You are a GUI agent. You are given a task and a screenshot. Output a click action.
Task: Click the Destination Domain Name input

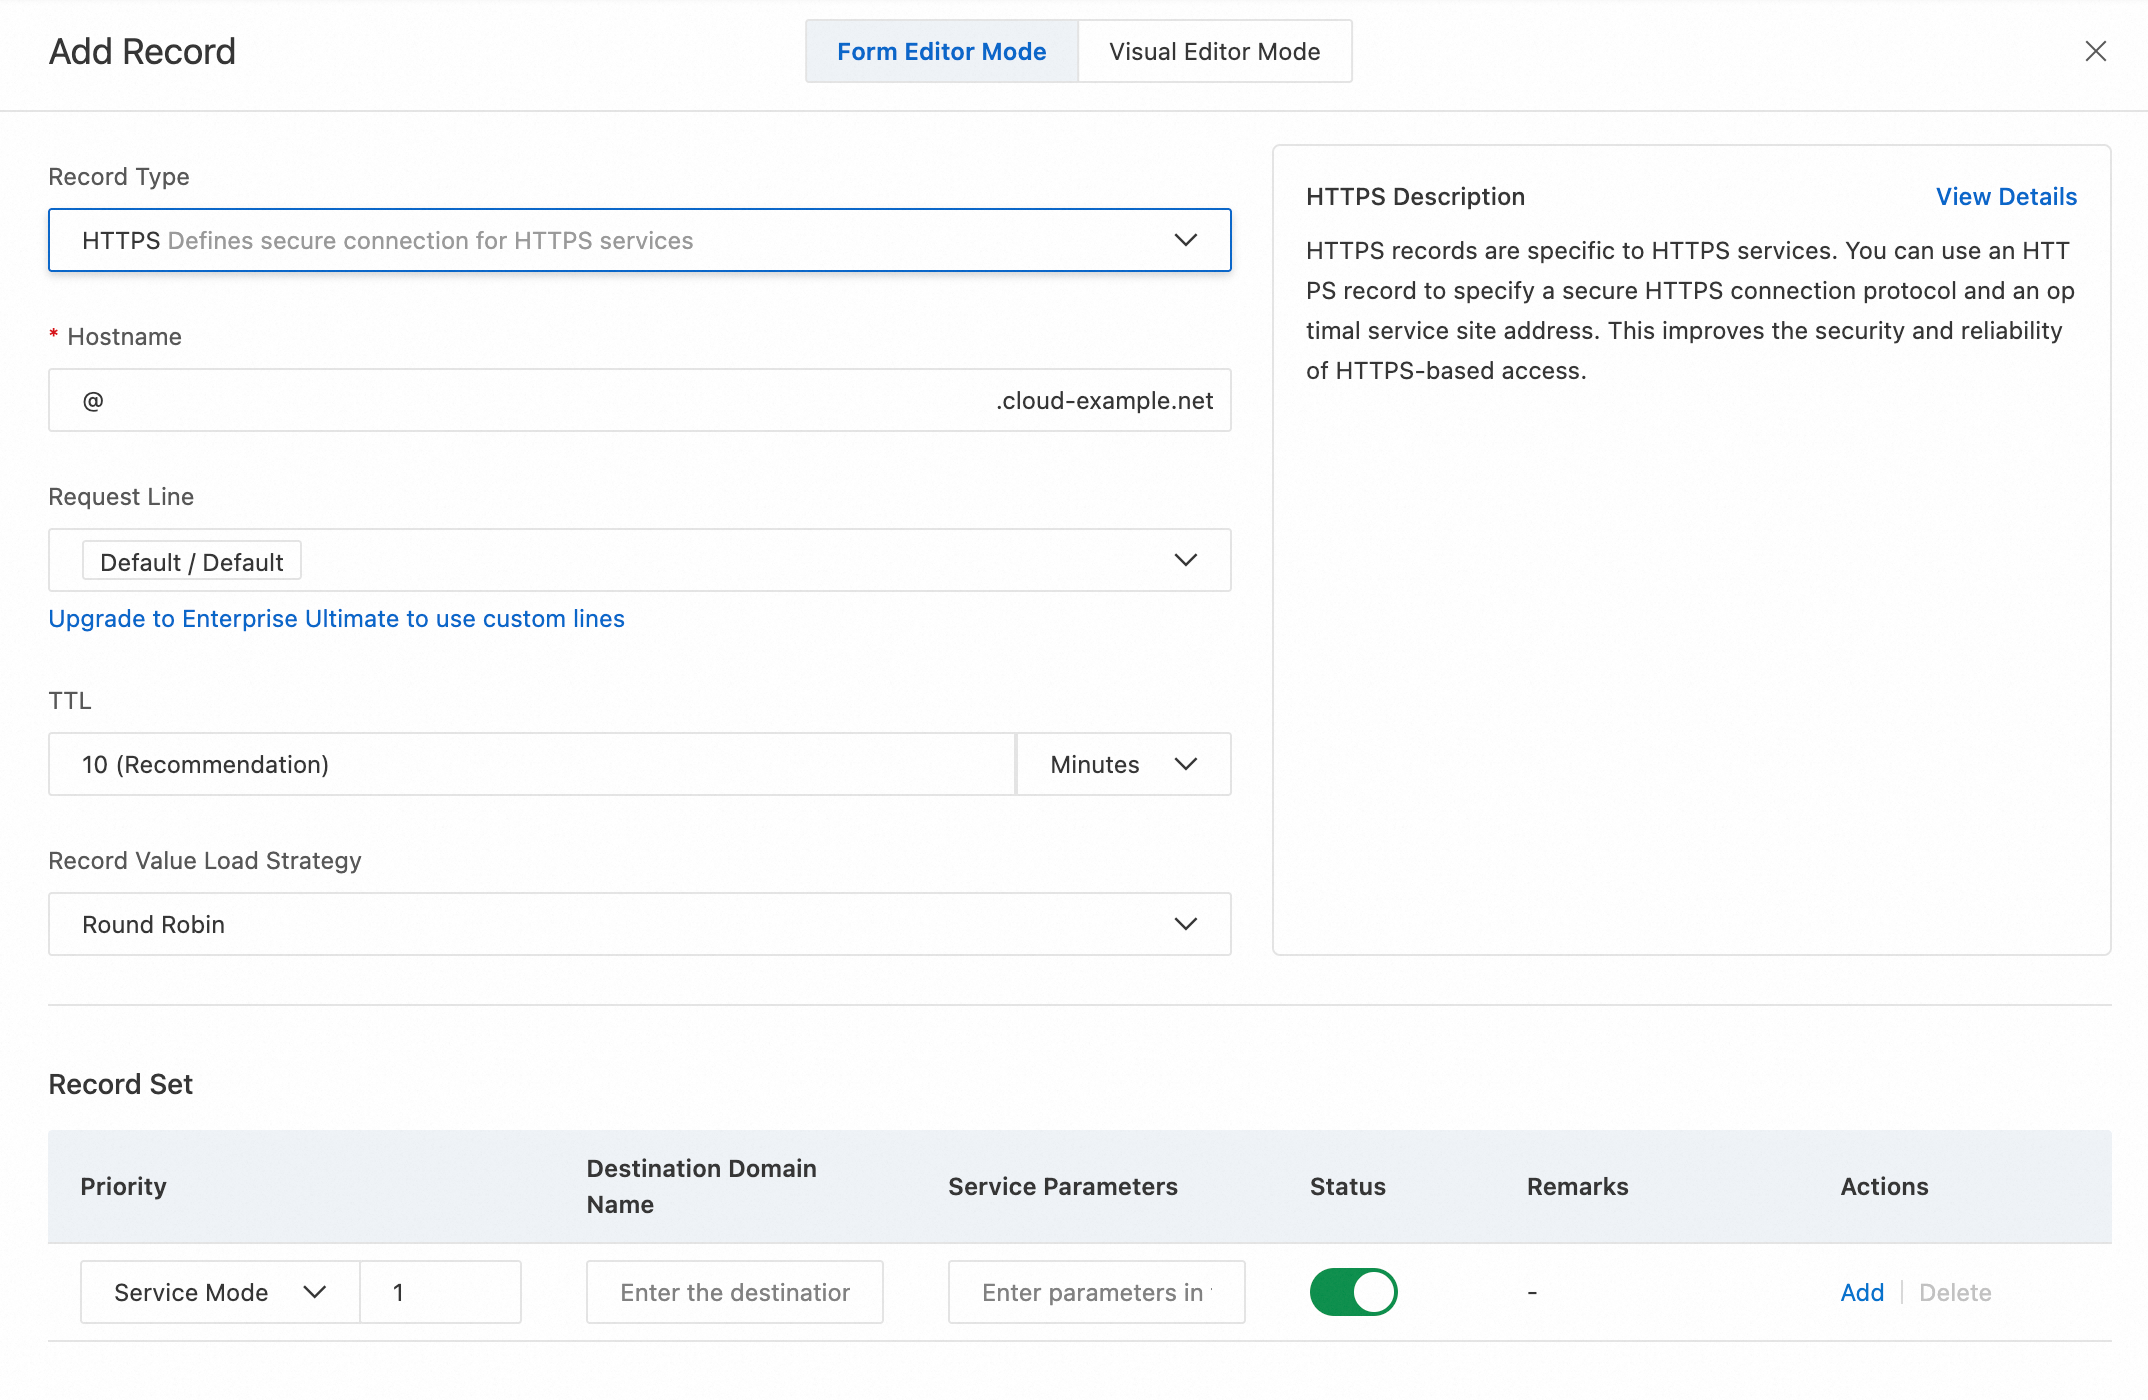734,1292
